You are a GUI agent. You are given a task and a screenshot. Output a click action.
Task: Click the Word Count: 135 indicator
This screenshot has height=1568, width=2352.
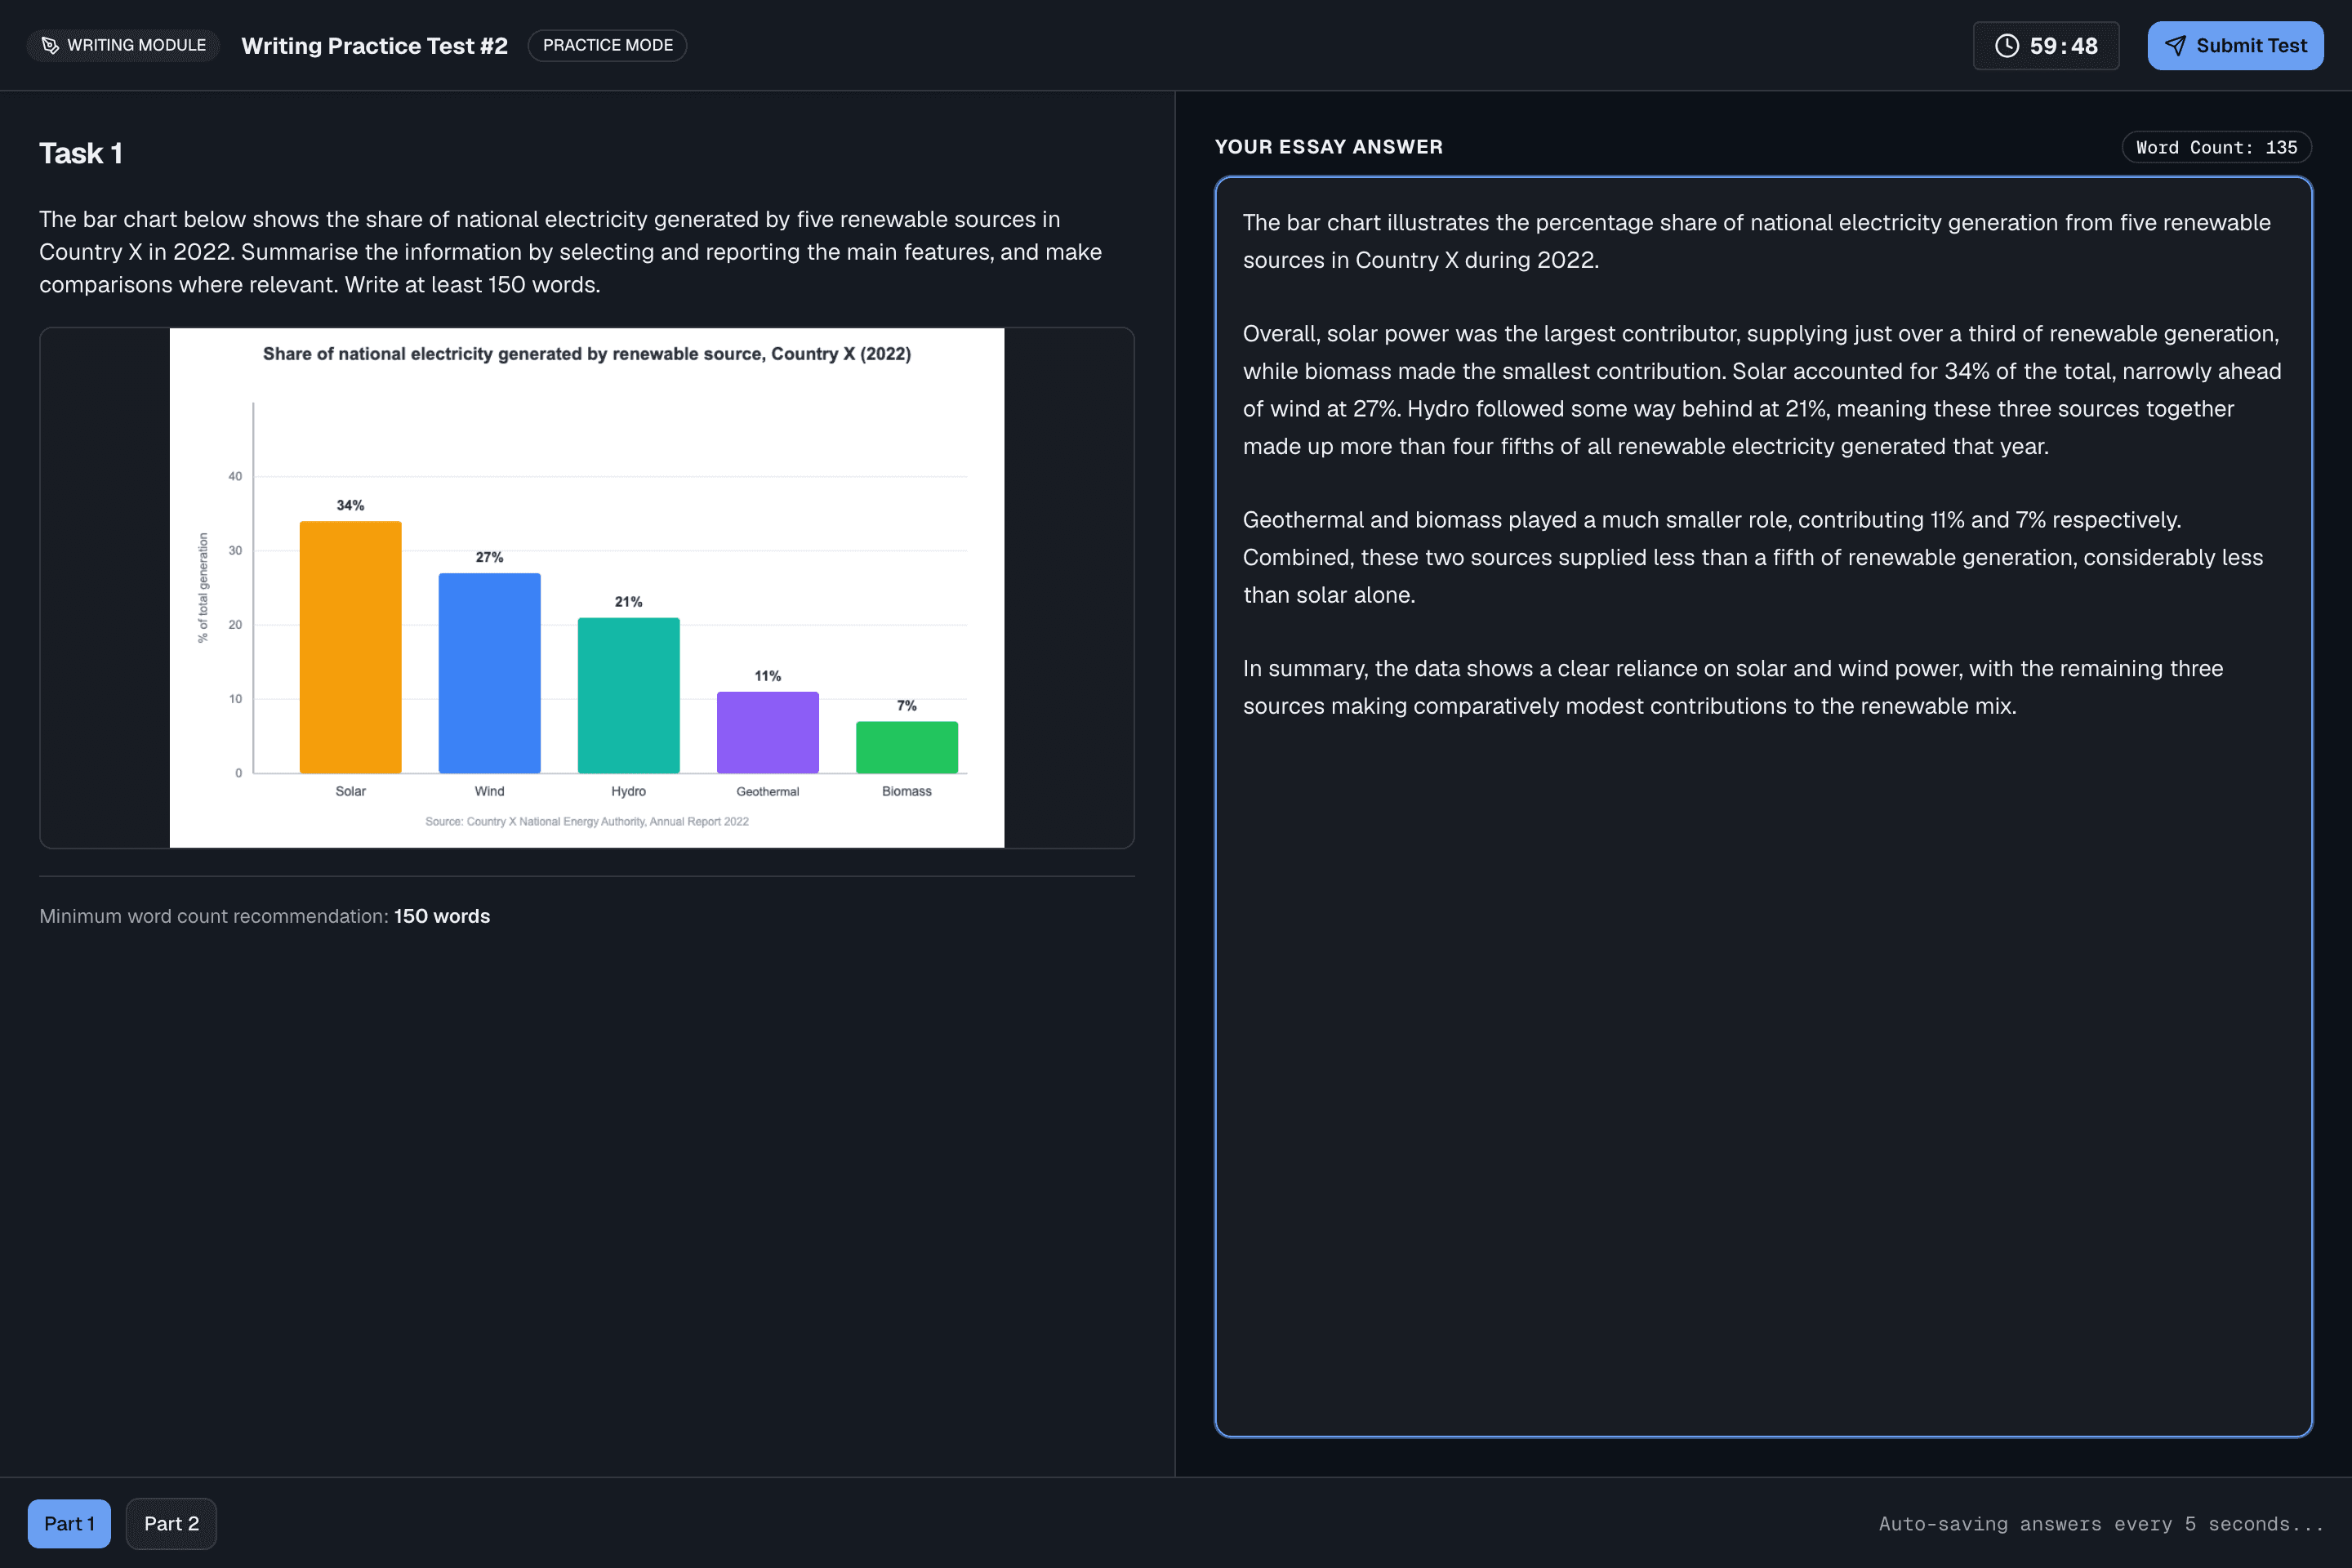(x=2216, y=147)
